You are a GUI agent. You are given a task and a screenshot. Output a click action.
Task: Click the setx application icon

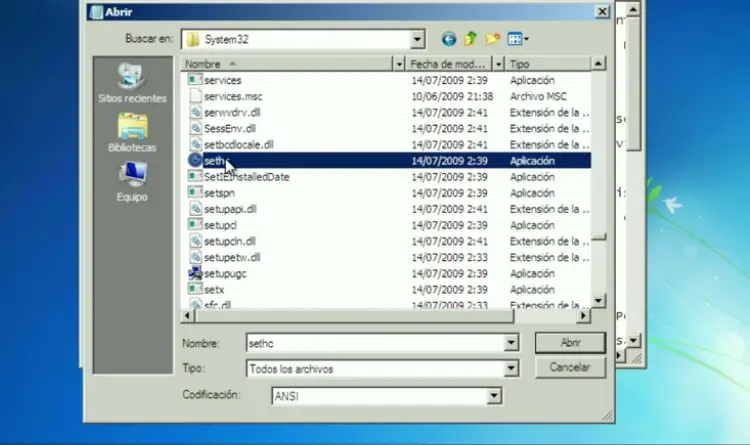pos(195,289)
